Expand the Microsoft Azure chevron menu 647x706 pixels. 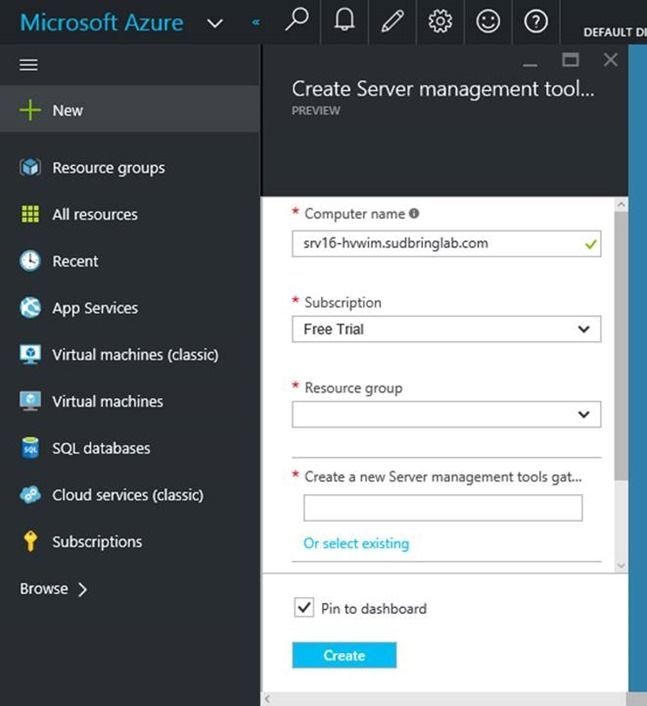[x=215, y=23]
